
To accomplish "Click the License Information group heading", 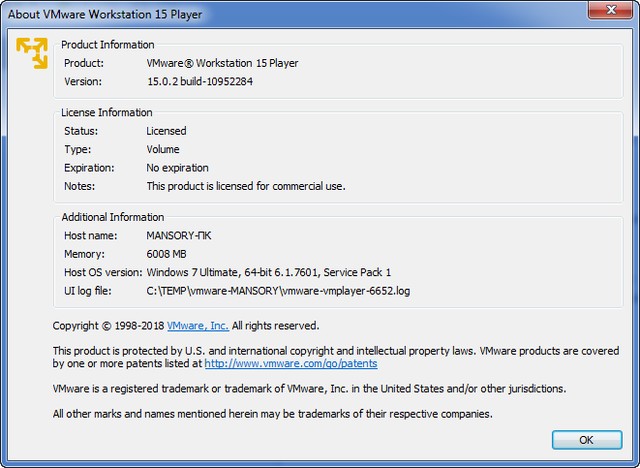I will point(107,112).
